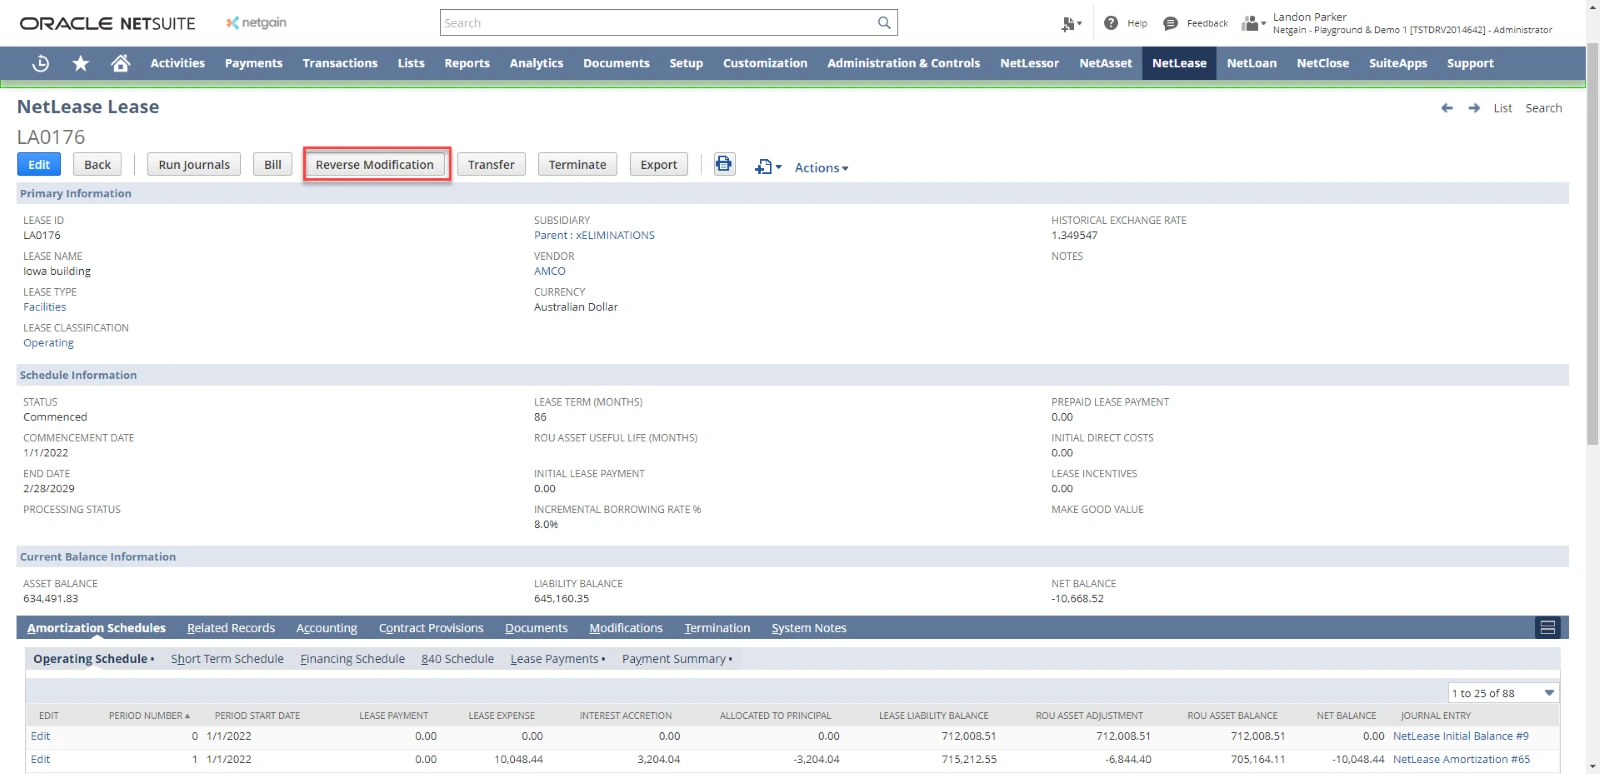Open the NetAsset menu
This screenshot has height=774, width=1600.
coord(1105,63)
